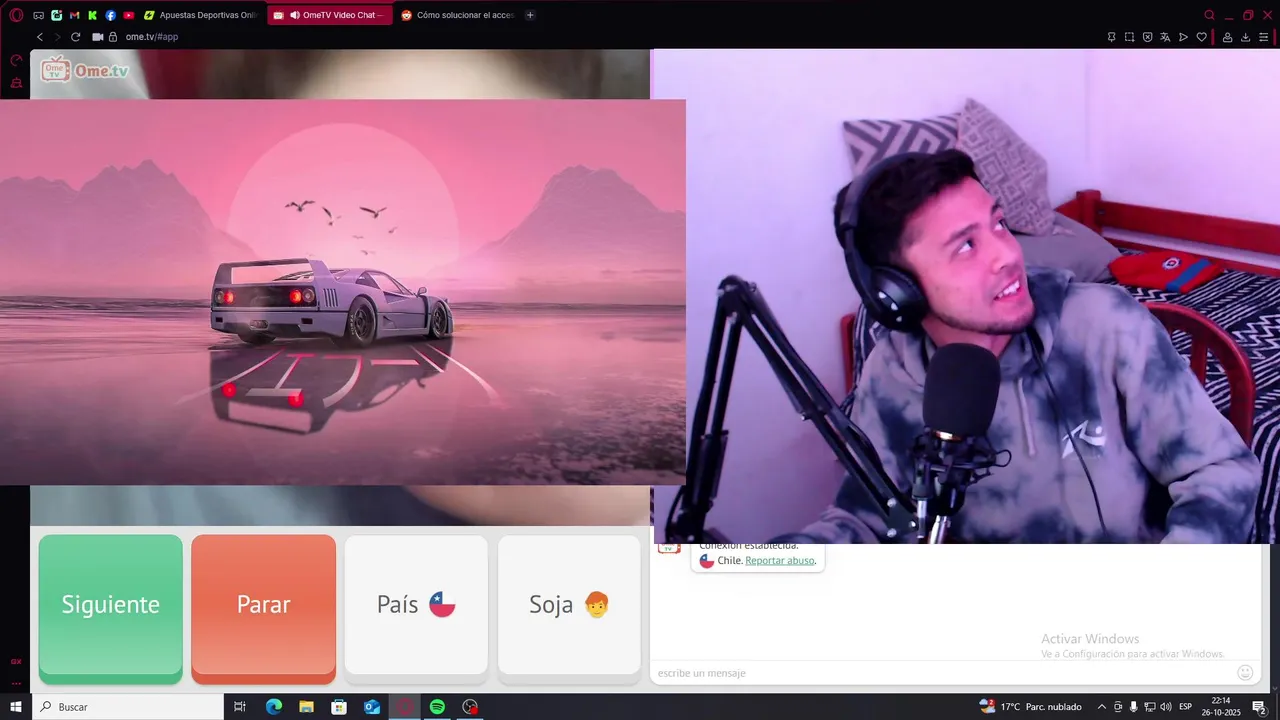Add page to bookmarks heart icon

click(1202, 37)
